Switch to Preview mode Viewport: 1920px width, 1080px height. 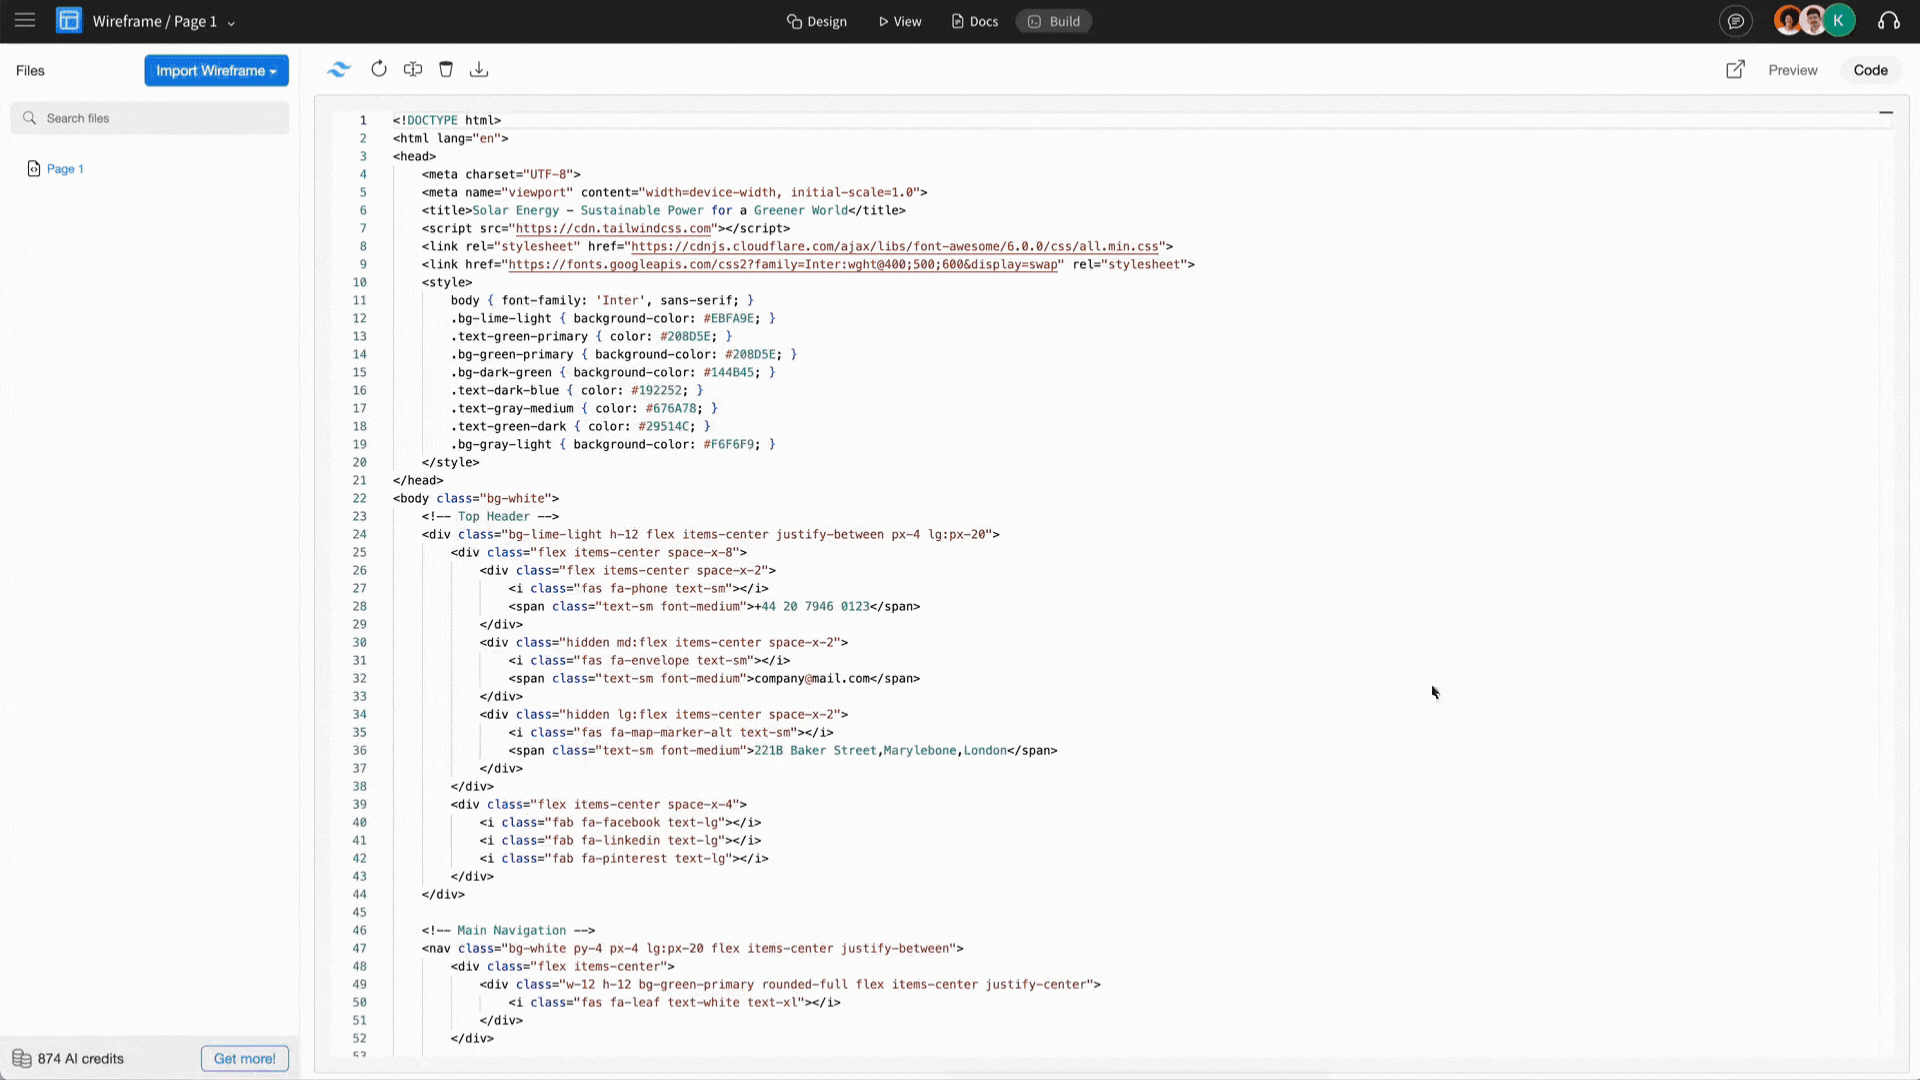[x=1793, y=70]
